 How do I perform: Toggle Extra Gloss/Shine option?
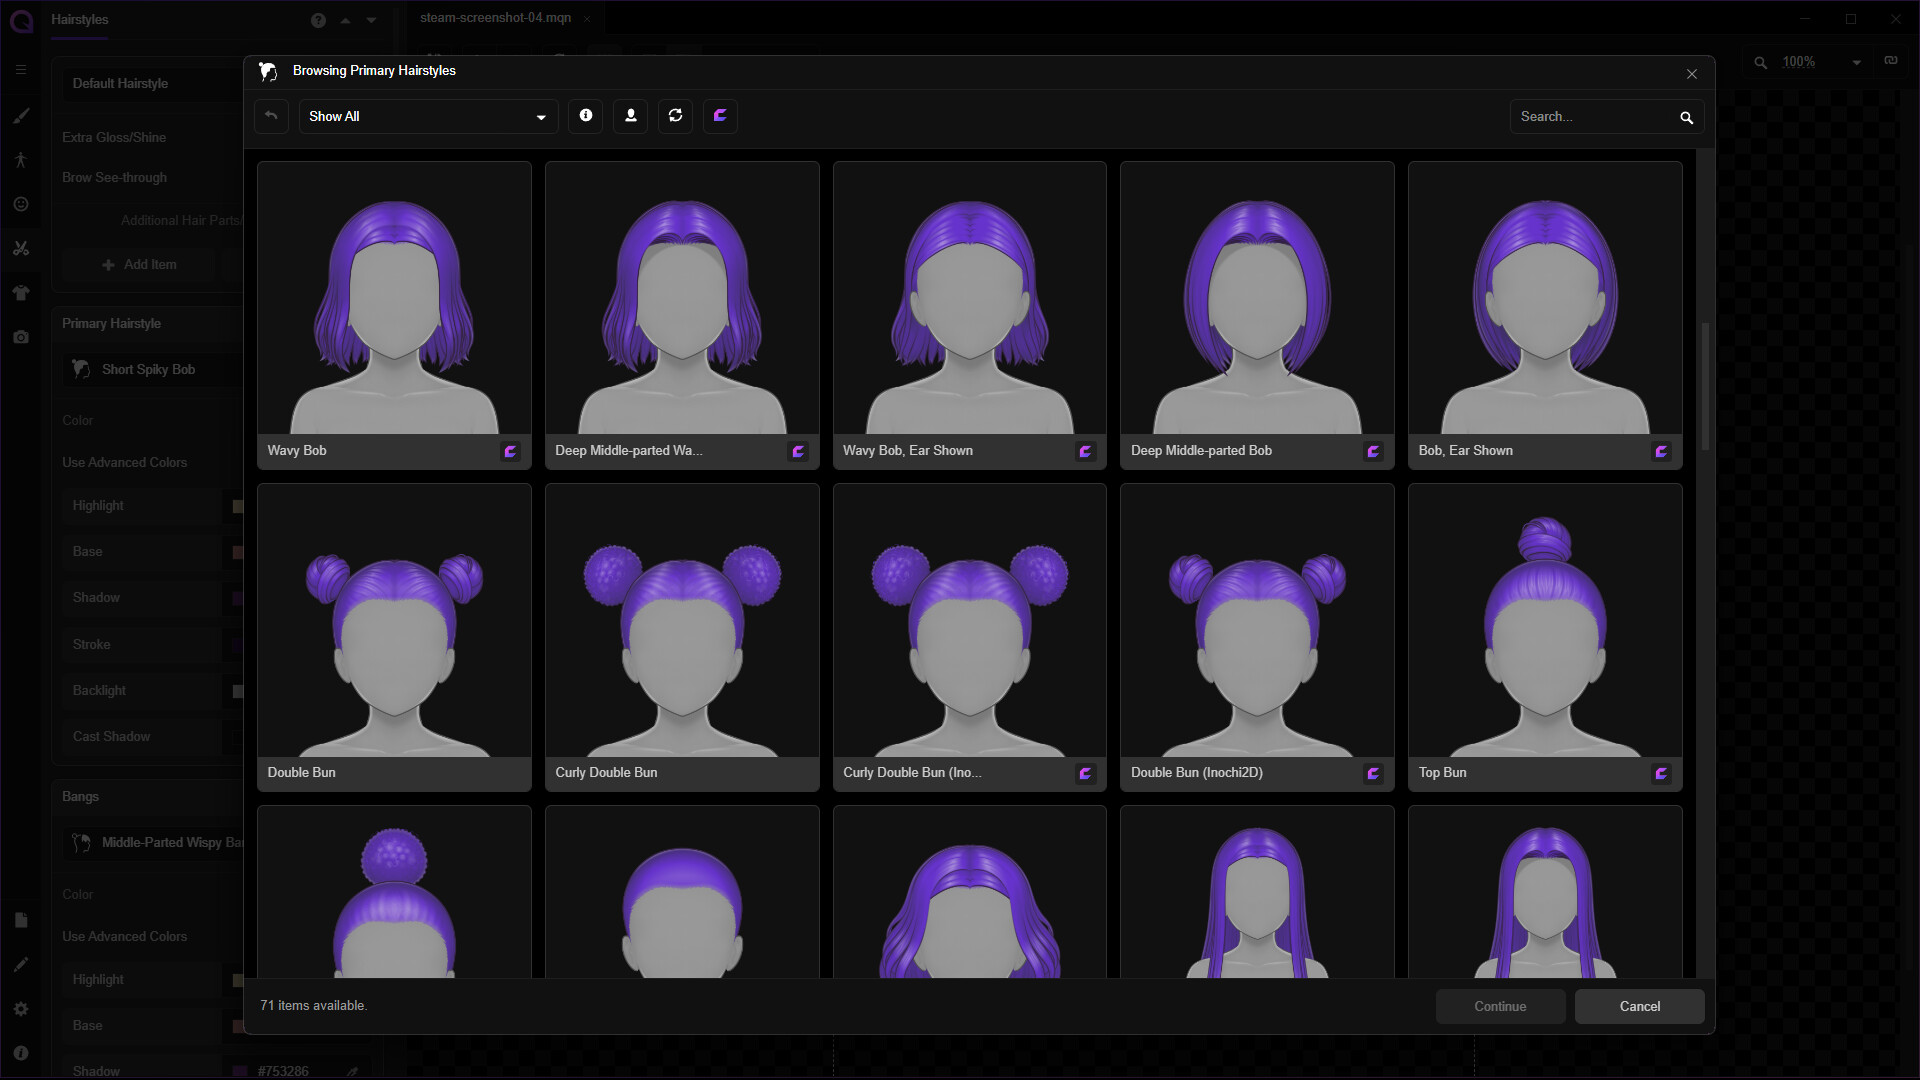point(115,137)
